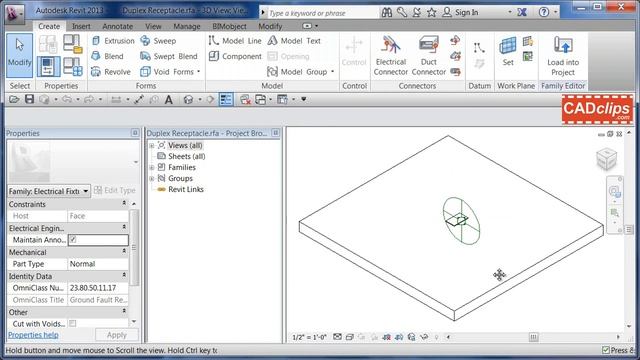Click the binoculars search icon
This screenshot has width=640, height=360.
pyautogui.click(x=387, y=13)
